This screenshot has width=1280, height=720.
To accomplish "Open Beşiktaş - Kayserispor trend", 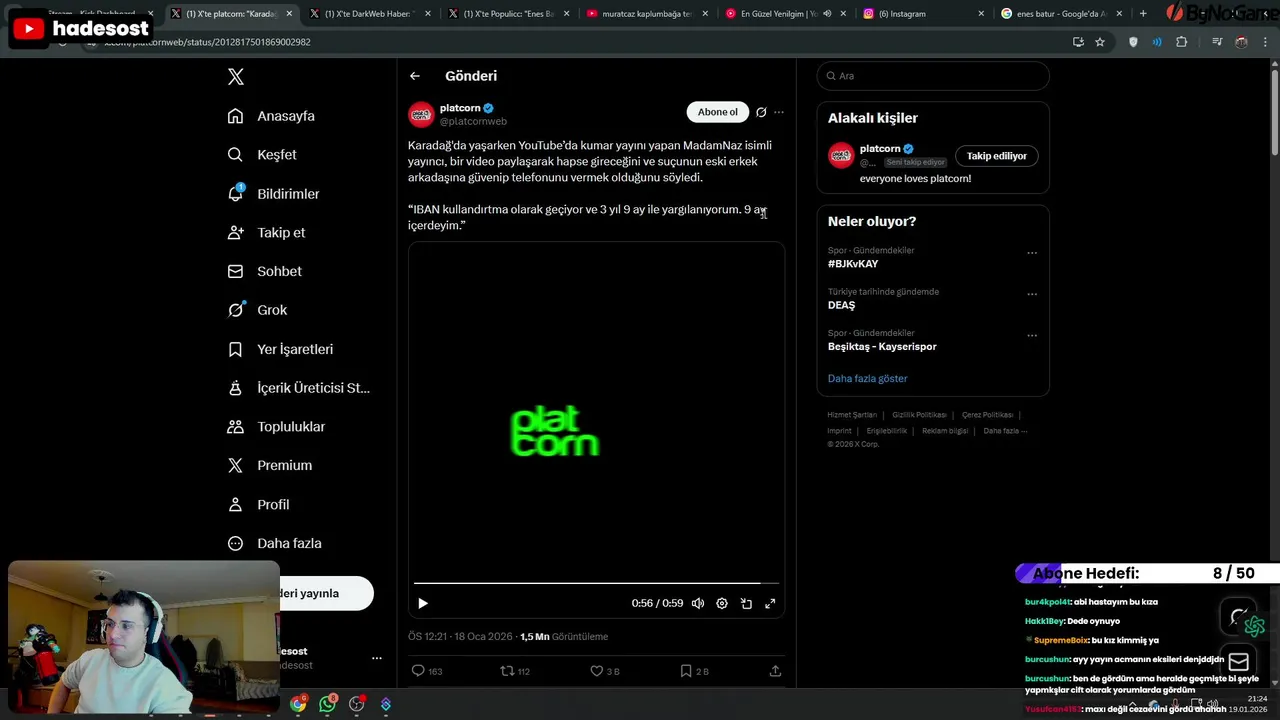I will pyautogui.click(x=882, y=346).
